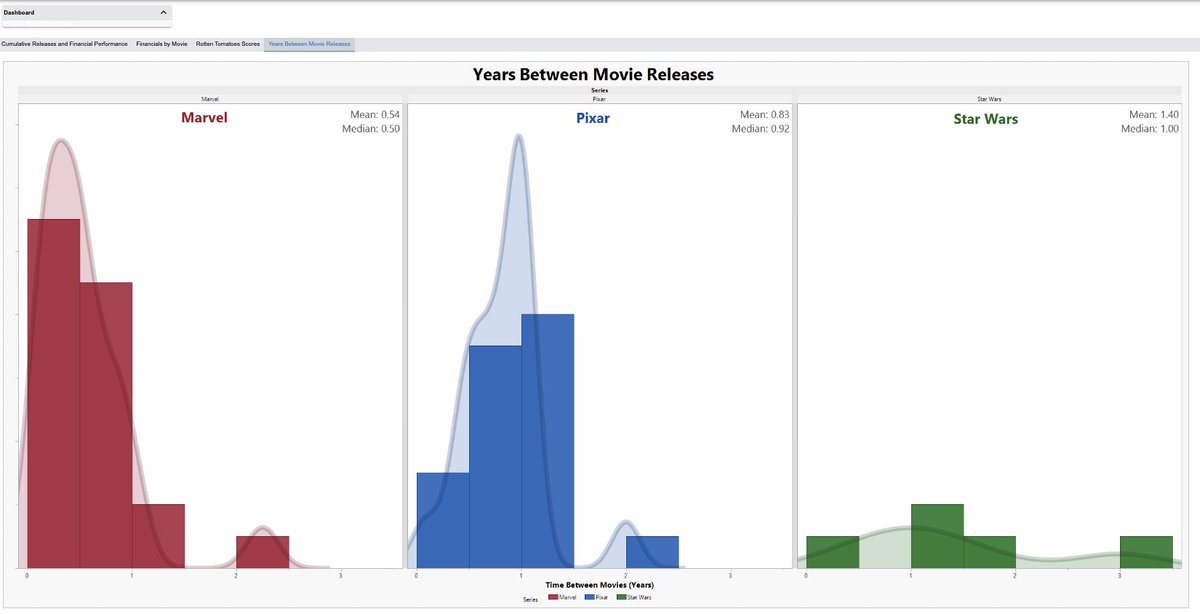
Task: Click the 'Years Between Movie Releases' chart title
Action: (593, 75)
